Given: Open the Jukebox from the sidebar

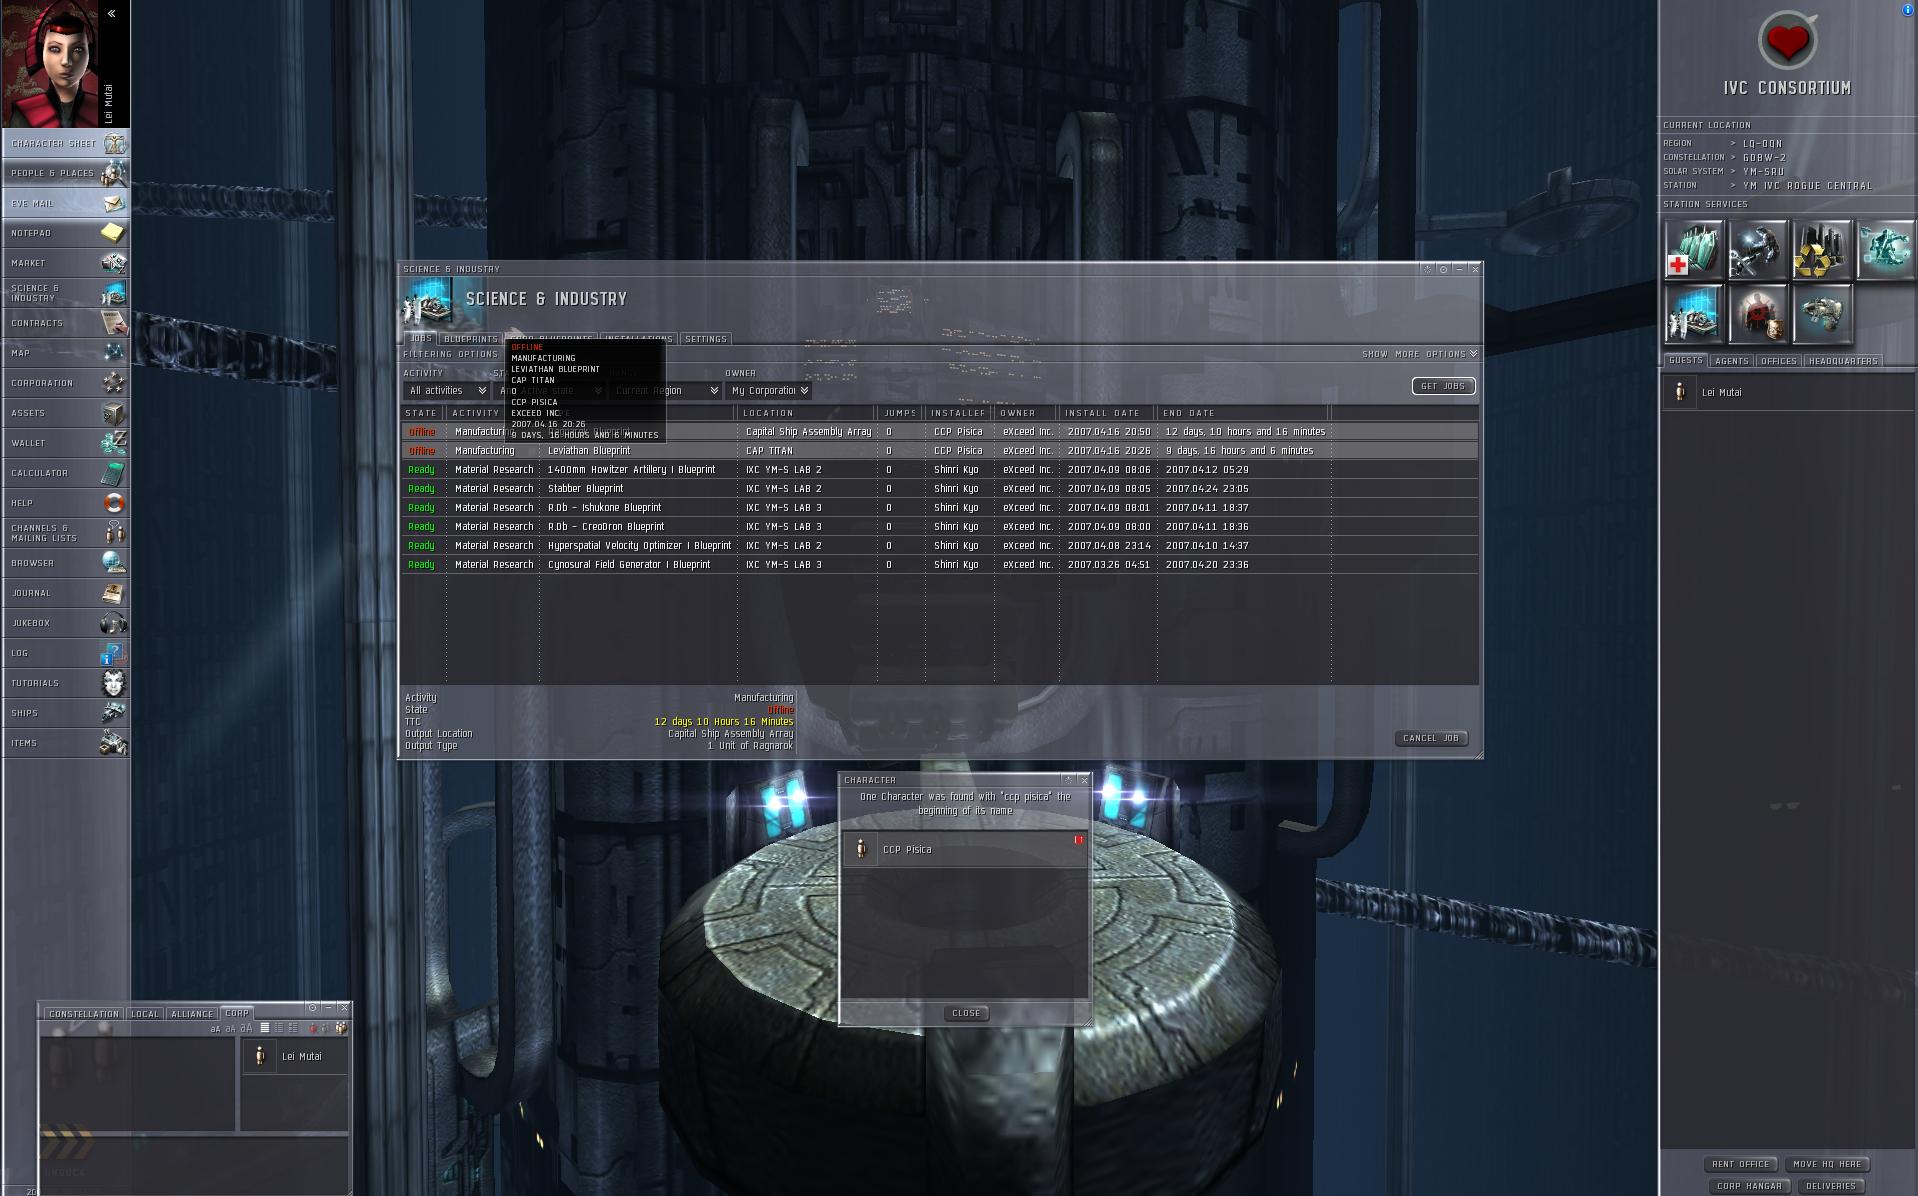Looking at the screenshot, I should coord(65,623).
